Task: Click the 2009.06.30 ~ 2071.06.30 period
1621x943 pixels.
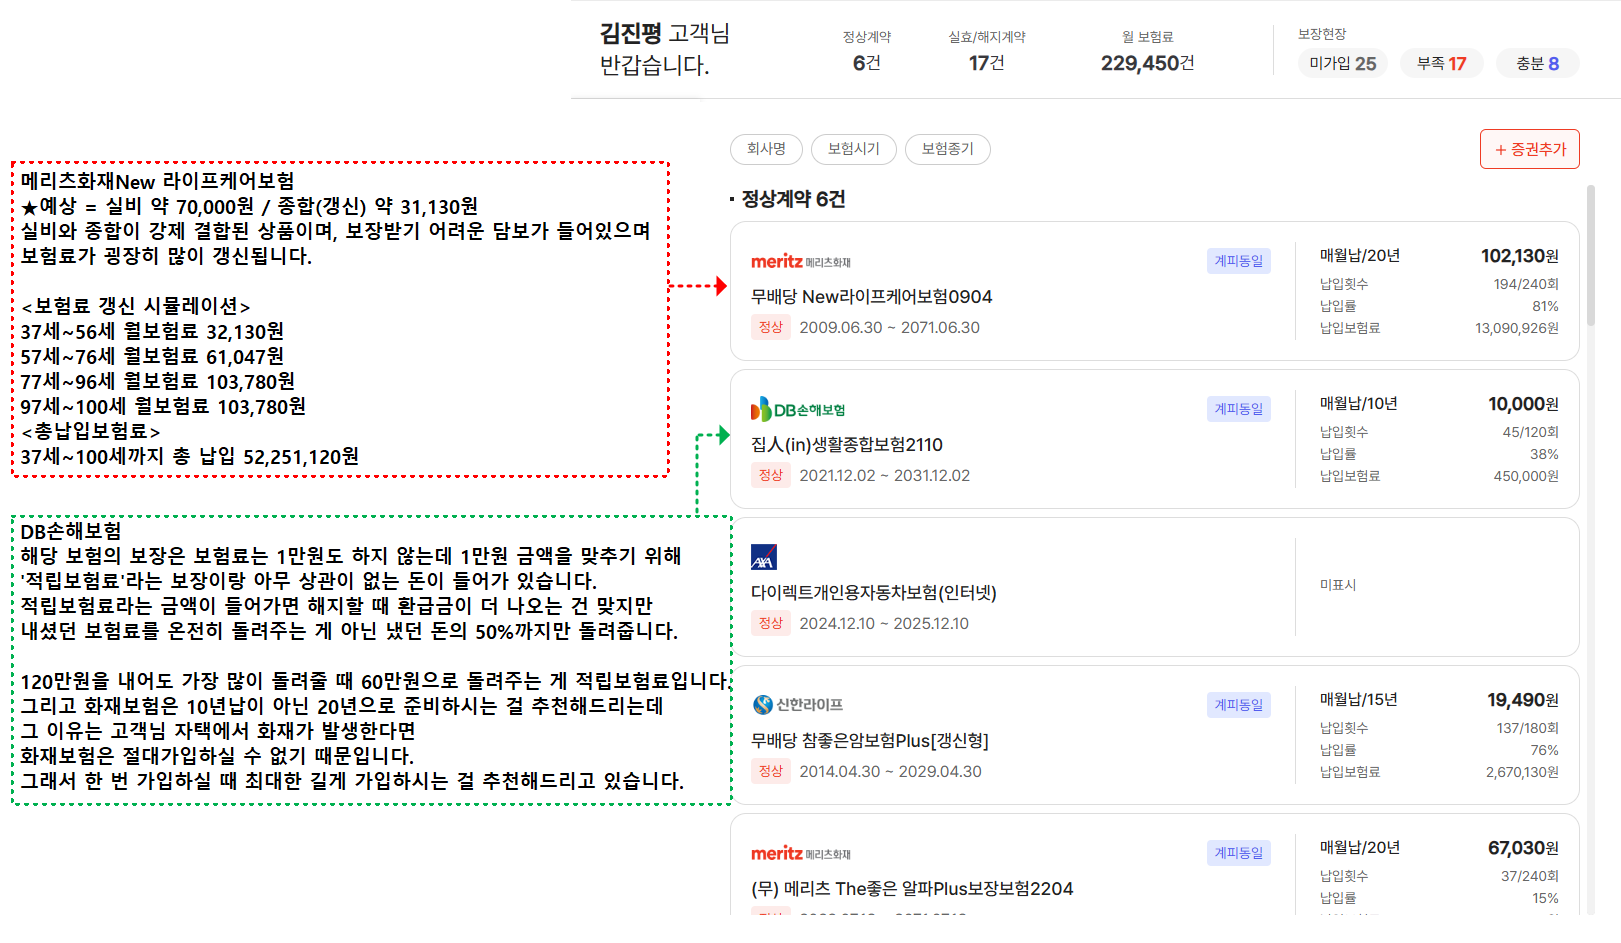Action: [x=889, y=327]
